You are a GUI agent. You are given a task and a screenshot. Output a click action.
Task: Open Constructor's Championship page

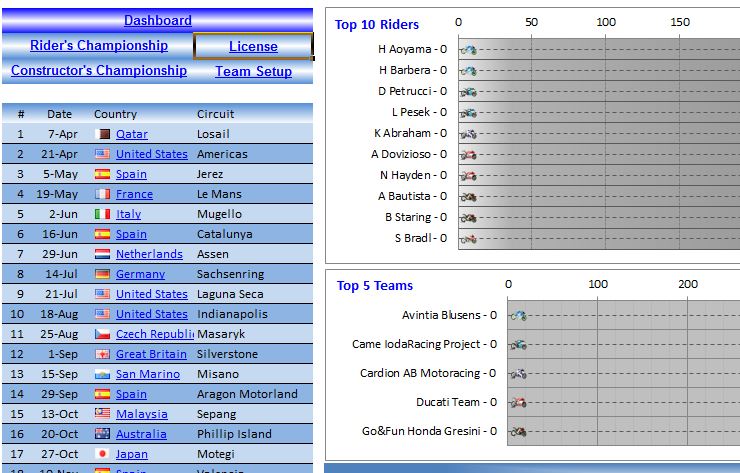point(99,71)
